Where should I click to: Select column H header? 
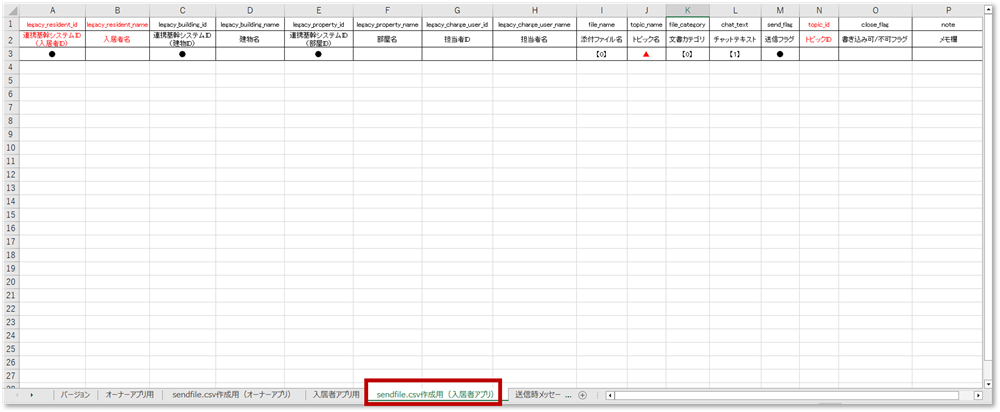tap(534, 11)
